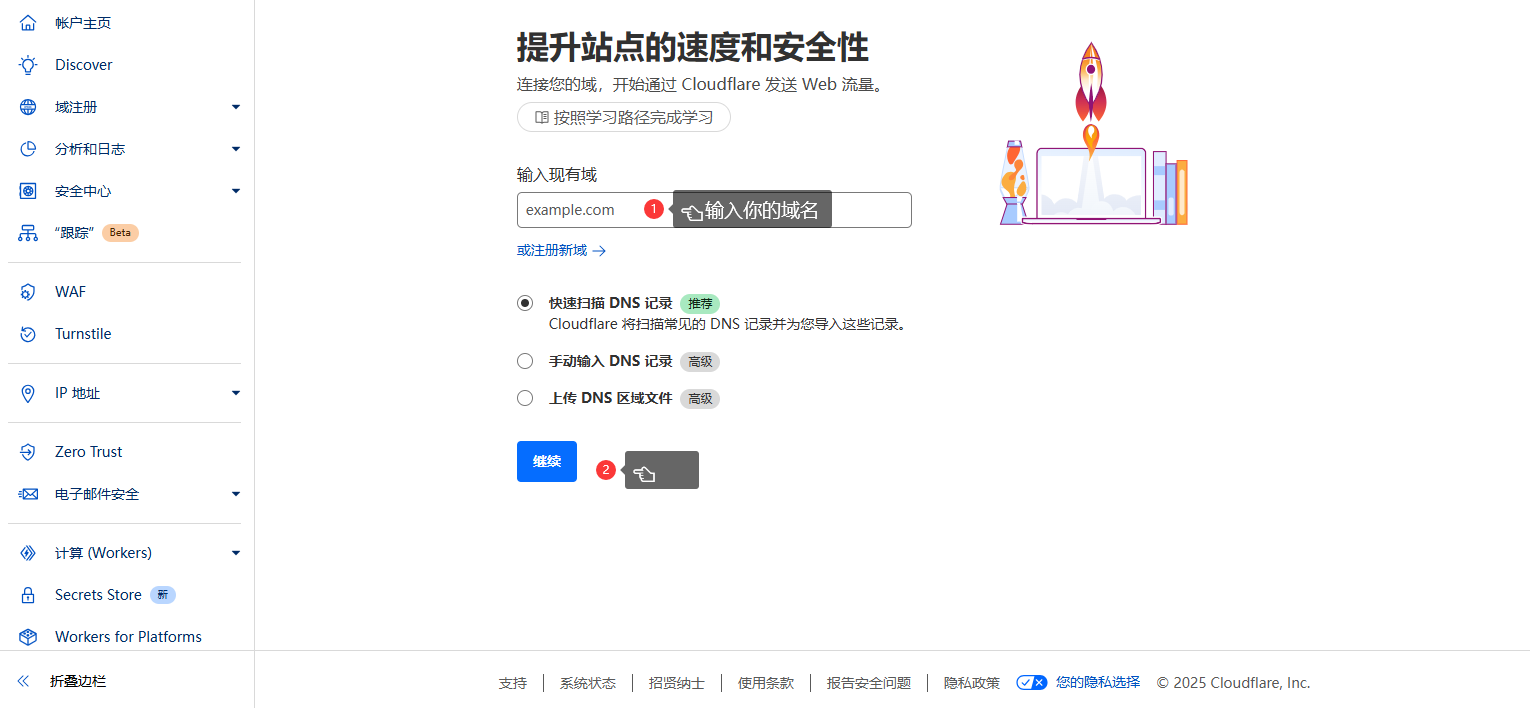1530x708 pixels.
Task: Choose 手动输入 DNS 记录 option
Action: pyautogui.click(x=525, y=361)
